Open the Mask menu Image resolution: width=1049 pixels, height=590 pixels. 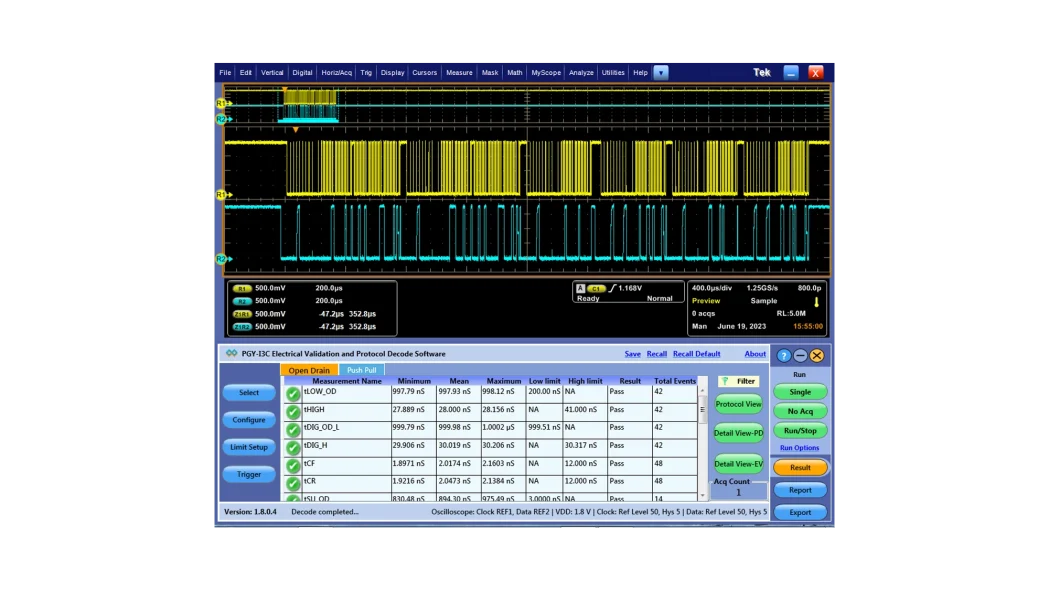pyautogui.click(x=490, y=72)
